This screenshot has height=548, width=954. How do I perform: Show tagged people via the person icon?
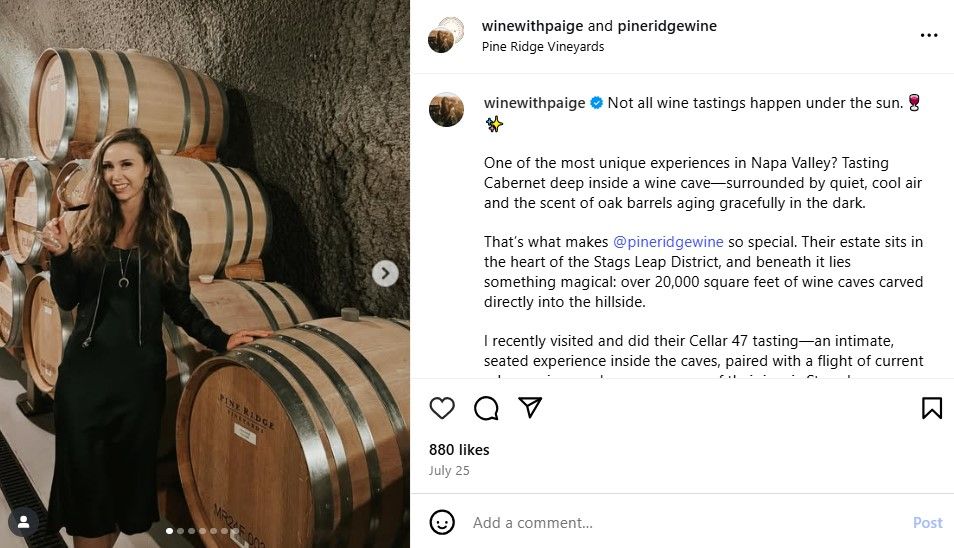pos(23,522)
